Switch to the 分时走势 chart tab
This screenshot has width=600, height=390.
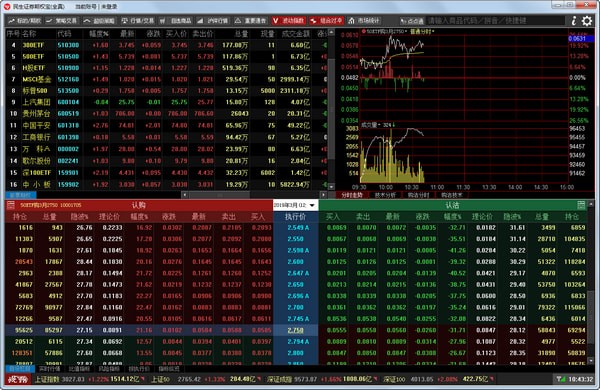tap(352, 195)
